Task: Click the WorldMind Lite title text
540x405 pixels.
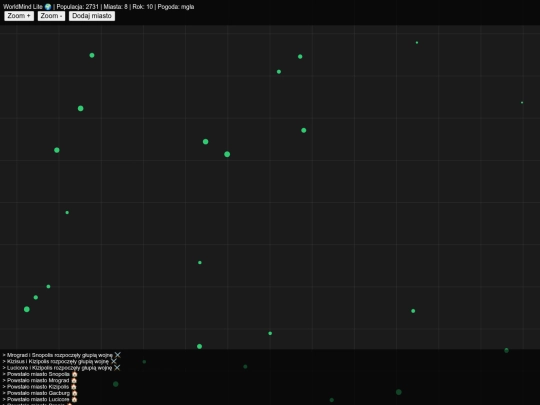Action: click(23, 7)
